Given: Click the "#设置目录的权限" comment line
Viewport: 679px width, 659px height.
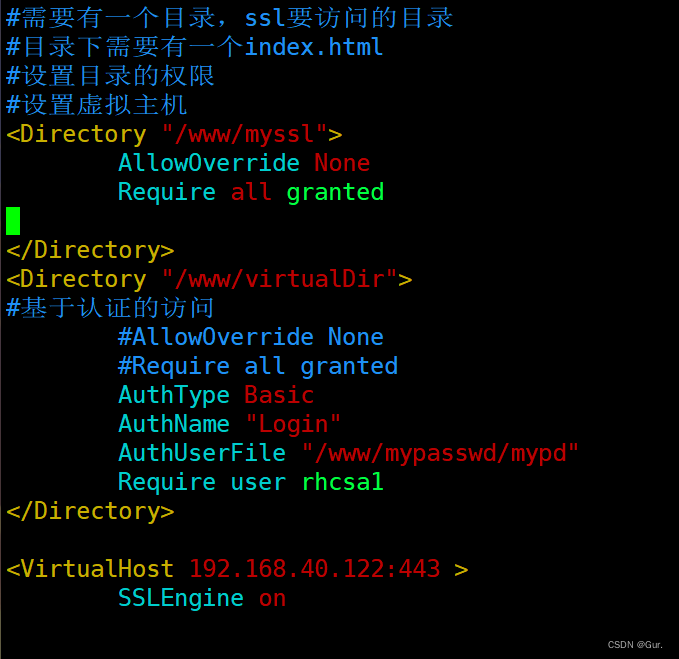Looking at the screenshot, I should pos(110,76).
